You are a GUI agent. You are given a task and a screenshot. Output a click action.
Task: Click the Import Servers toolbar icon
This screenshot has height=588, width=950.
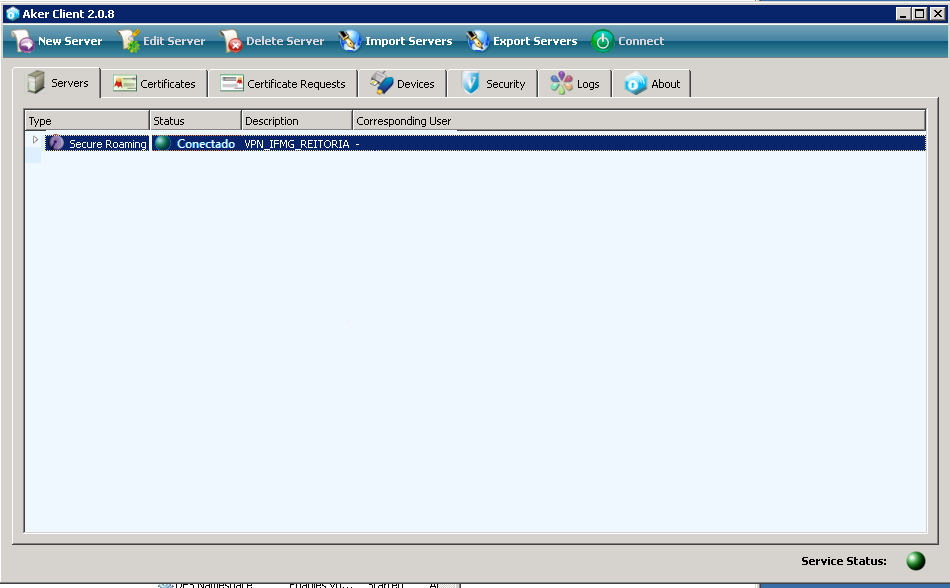pos(350,41)
